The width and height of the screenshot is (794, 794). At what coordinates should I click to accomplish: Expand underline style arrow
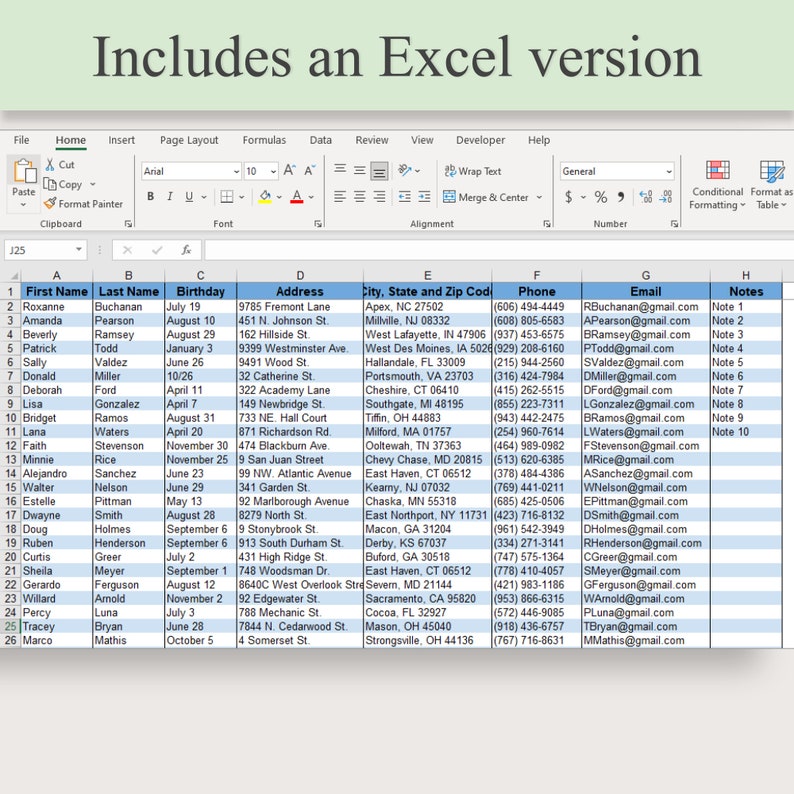204,197
